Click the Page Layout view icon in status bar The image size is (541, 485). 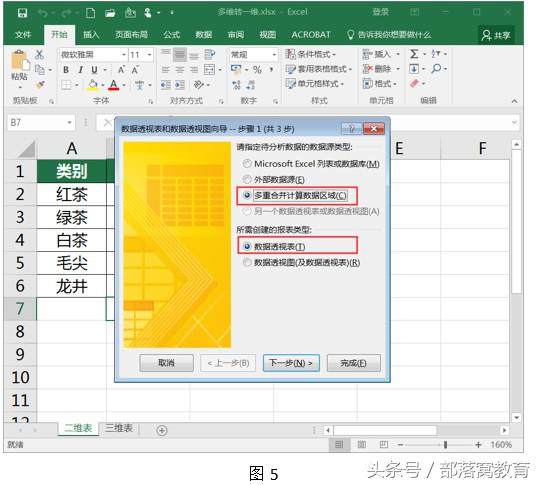tap(361, 445)
